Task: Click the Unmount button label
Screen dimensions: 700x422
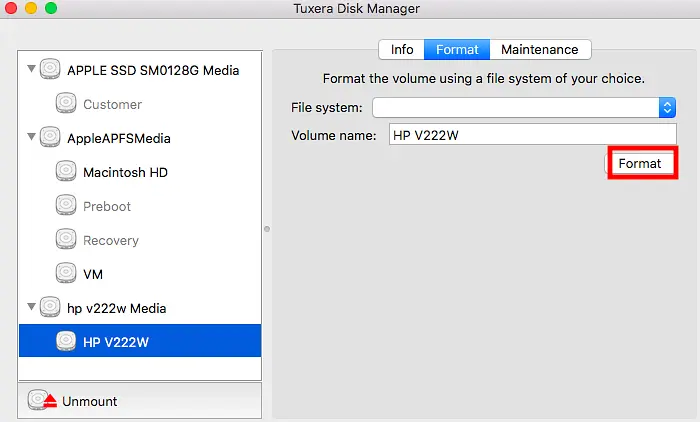Action: pos(90,401)
